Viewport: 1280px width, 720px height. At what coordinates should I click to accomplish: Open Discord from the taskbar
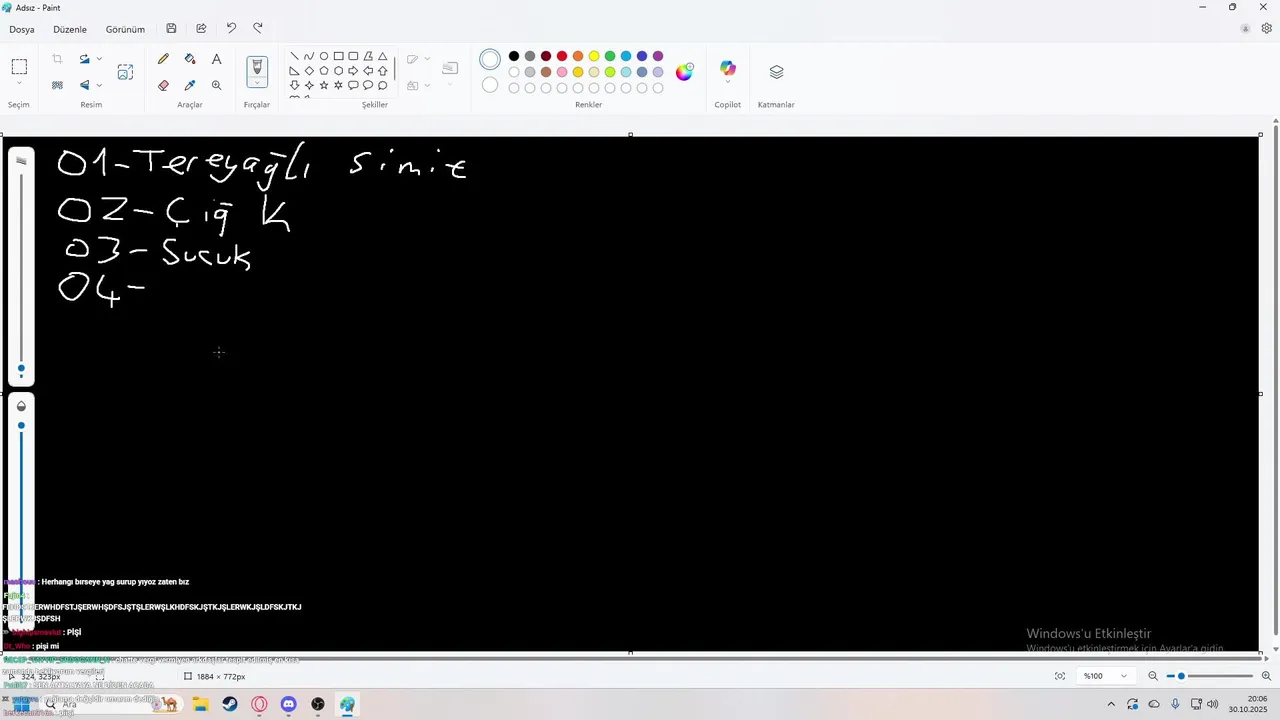click(289, 704)
